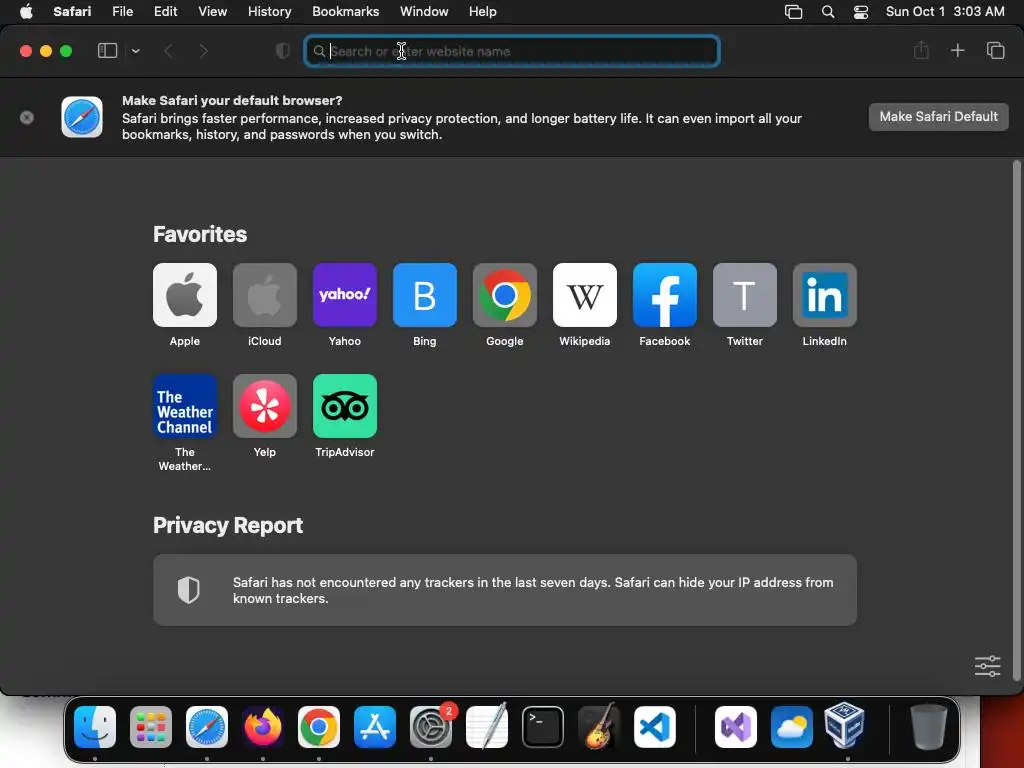
Task: Show the tab overview
Action: tap(995, 50)
